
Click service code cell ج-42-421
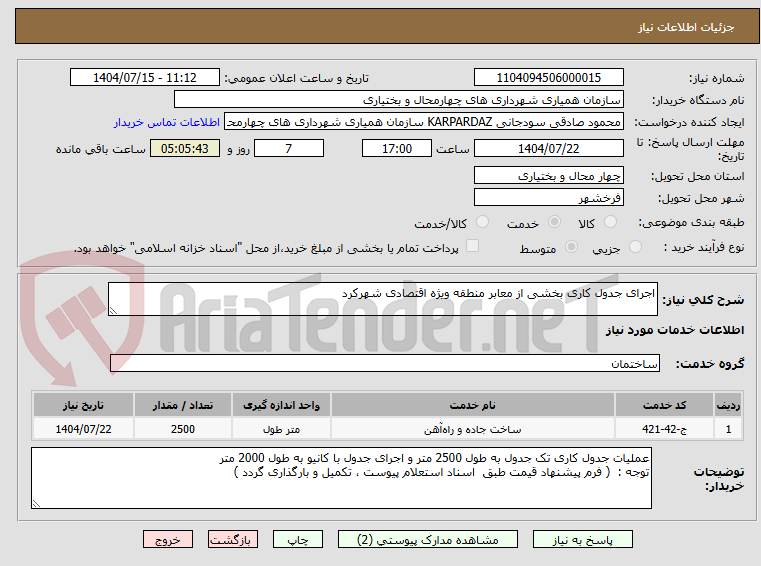tap(664, 429)
